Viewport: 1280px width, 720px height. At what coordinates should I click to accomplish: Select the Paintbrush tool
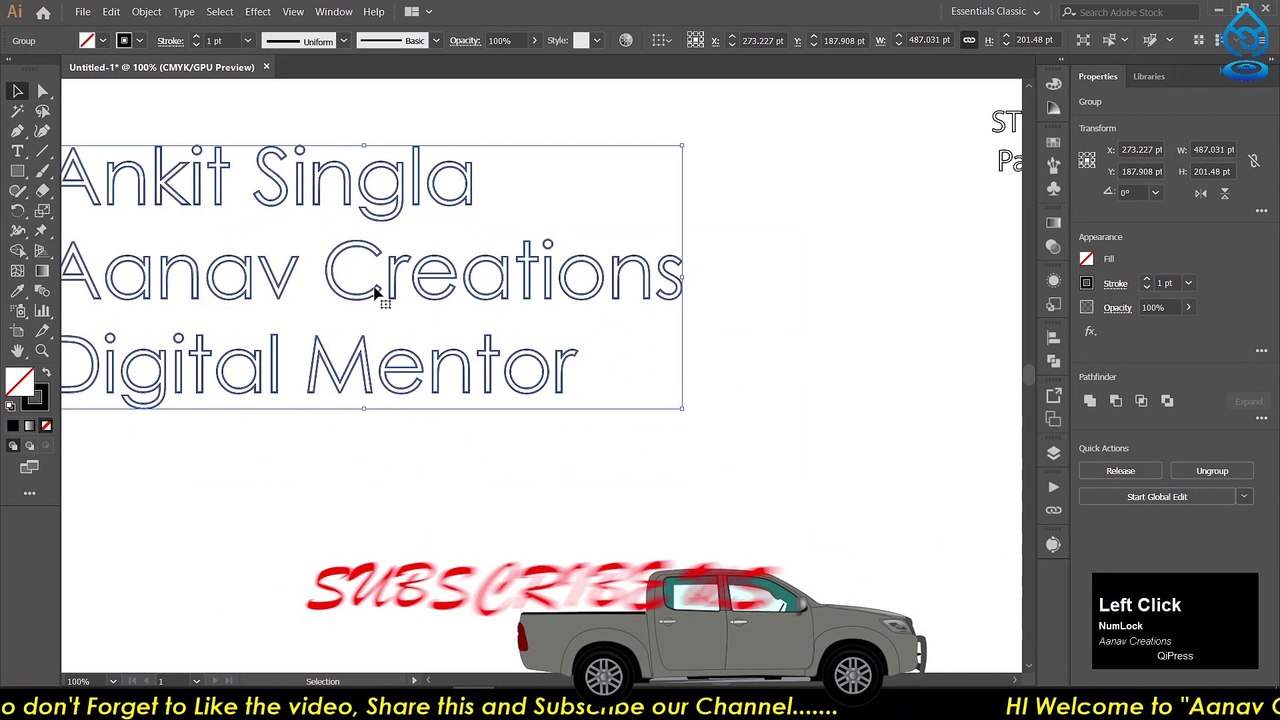(42, 171)
